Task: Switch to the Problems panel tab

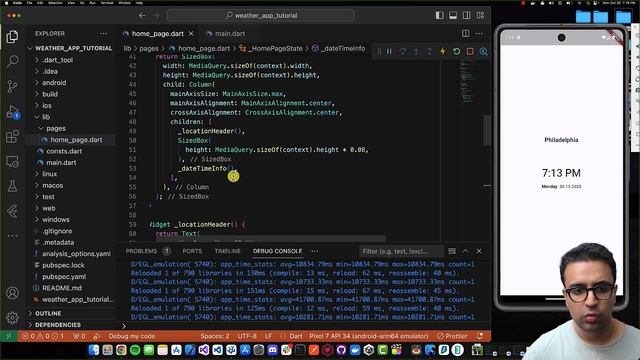Action: pos(141,251)
